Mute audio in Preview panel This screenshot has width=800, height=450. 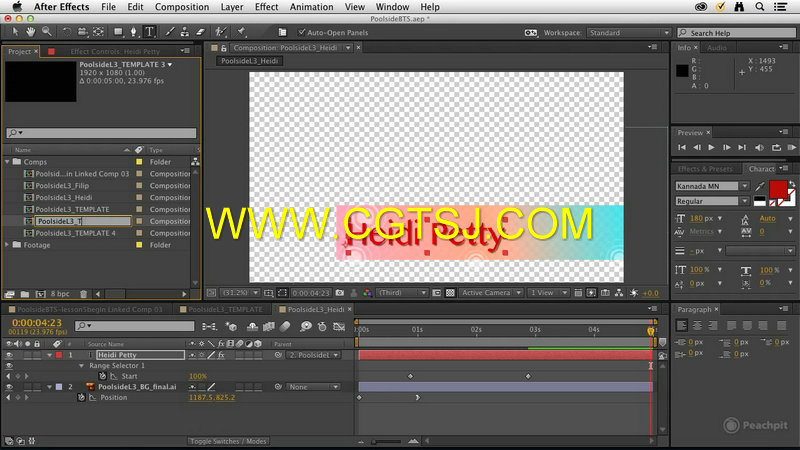[759, 147]
